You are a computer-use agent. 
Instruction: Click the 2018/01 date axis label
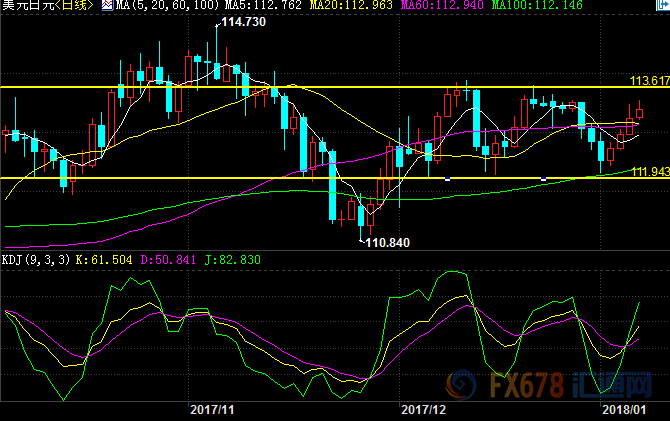[623, 409]
